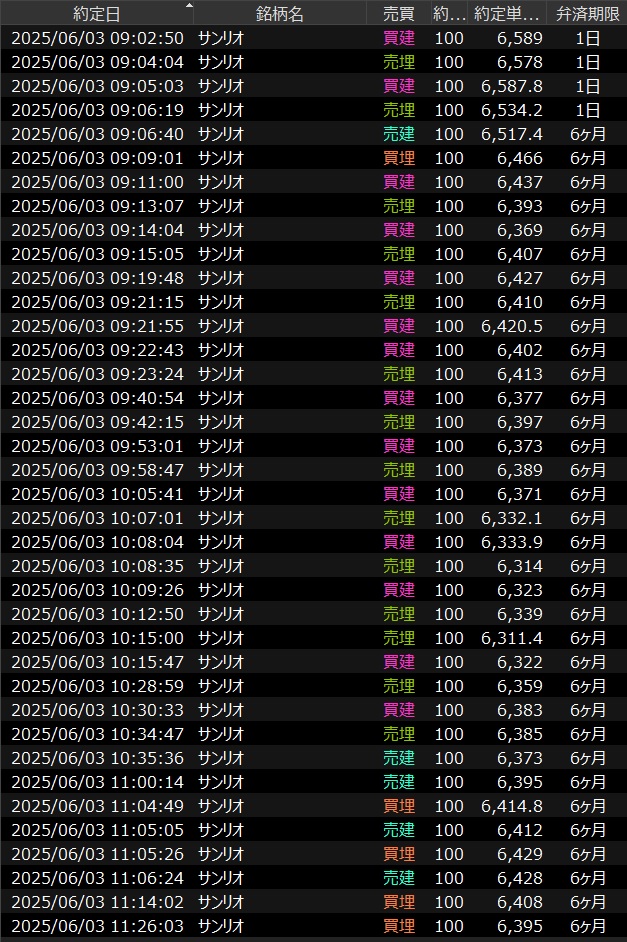Click price 6,323
627x942 pixels.
pyautogui.click(x=519, y=591)
